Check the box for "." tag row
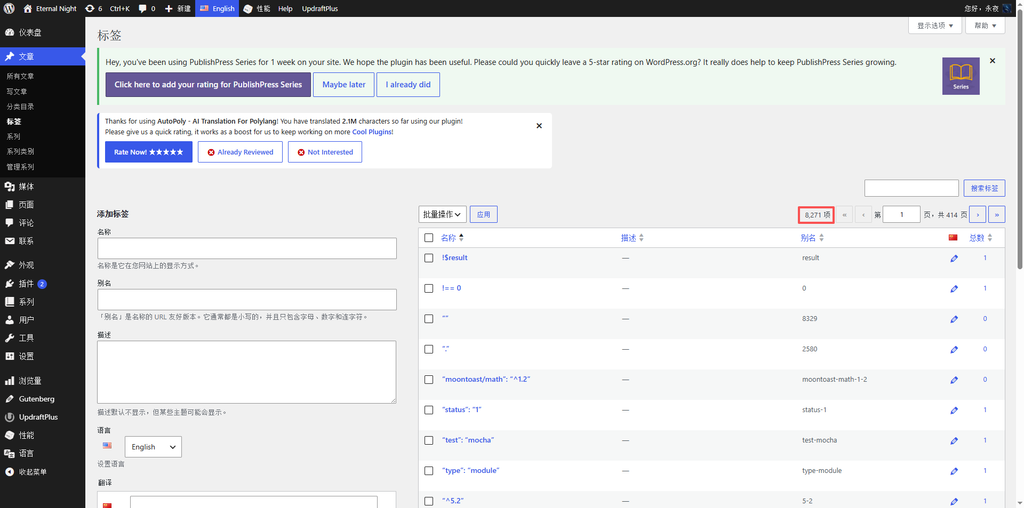 [x=428, y=349]
